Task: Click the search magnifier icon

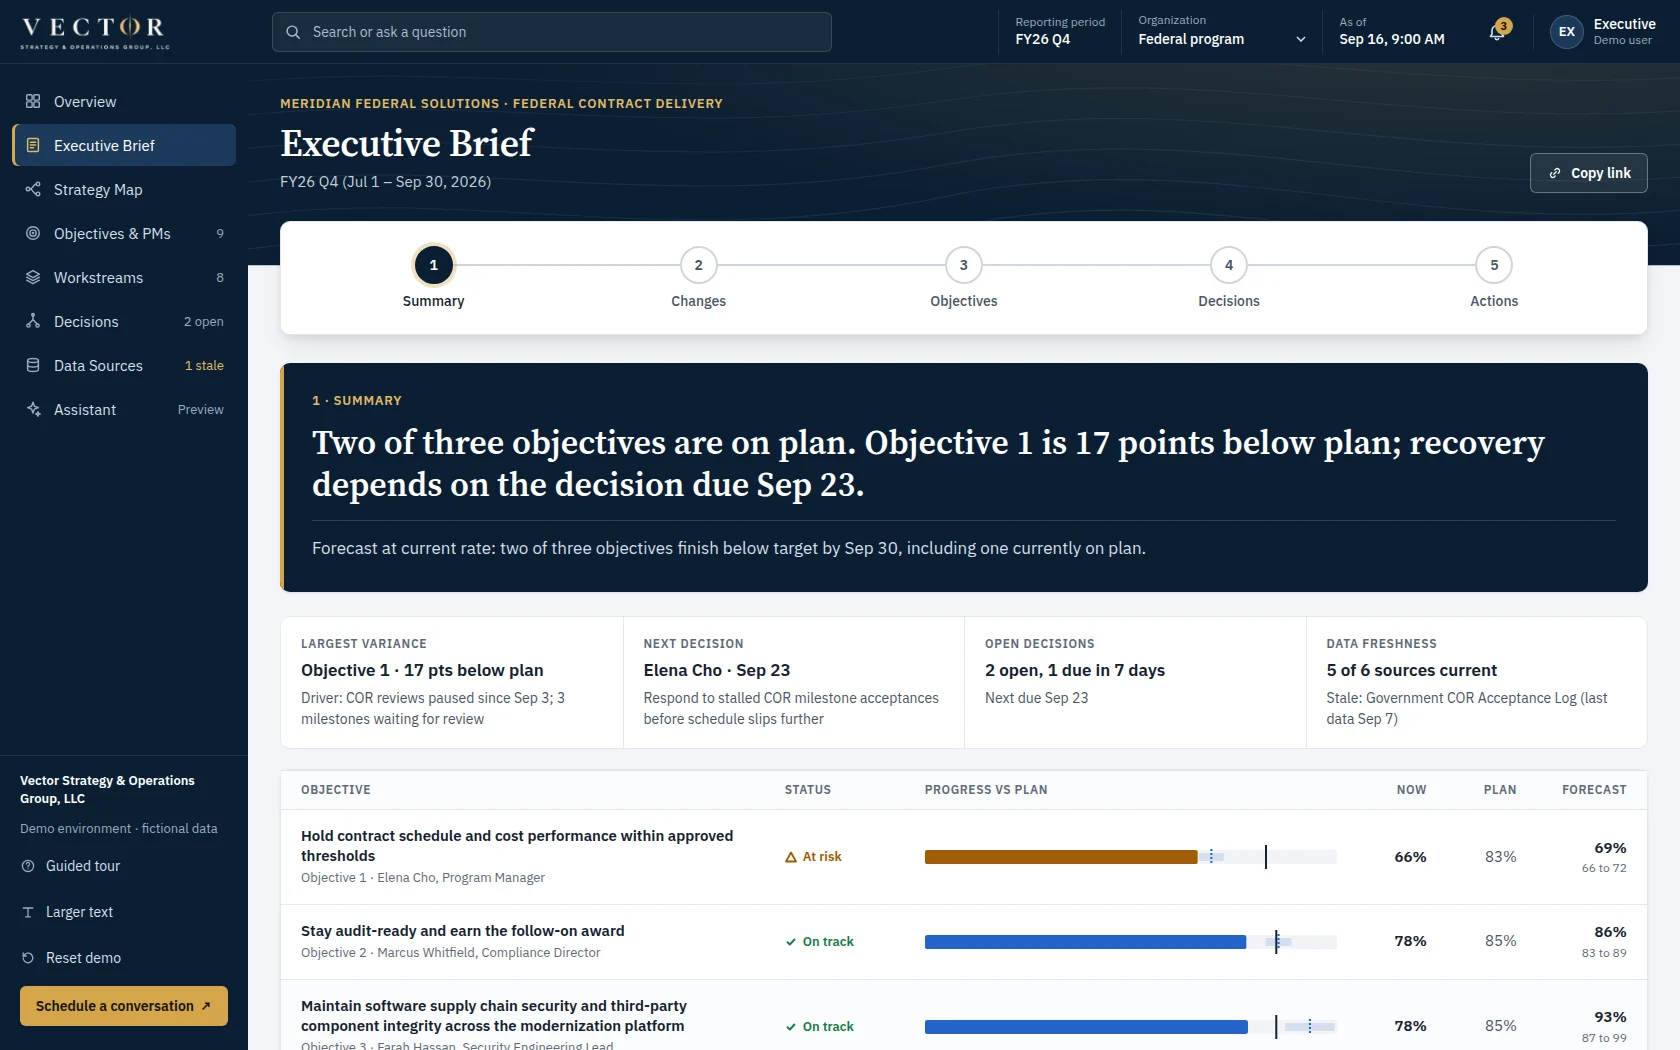Action: pos(293,32)
